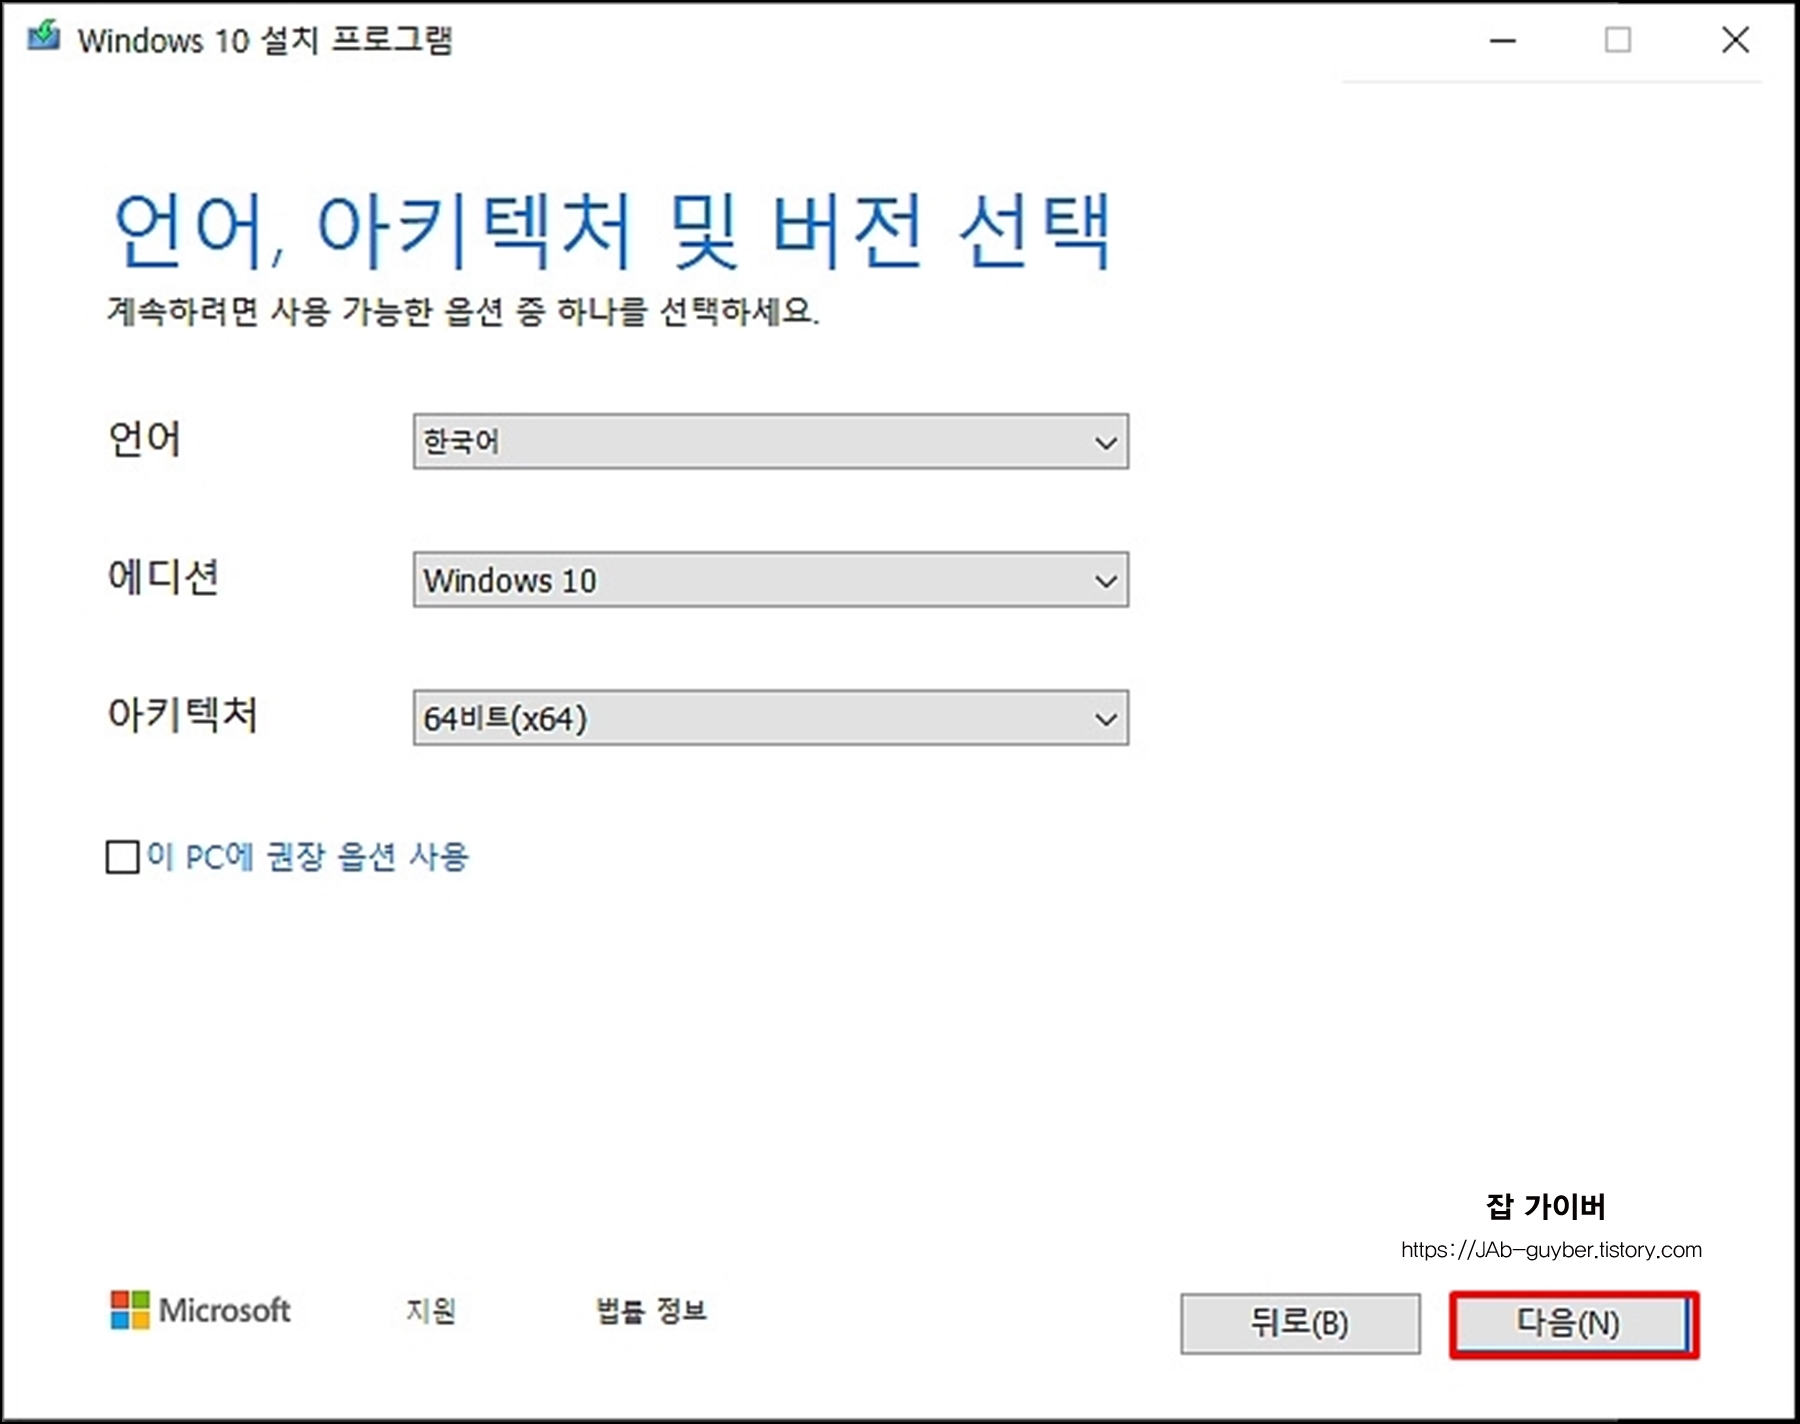Open the 아키텍처 dropdown showing 64비트(x64)
The width and height of the screenshot is (1800, 1424).
pos(770,717)
